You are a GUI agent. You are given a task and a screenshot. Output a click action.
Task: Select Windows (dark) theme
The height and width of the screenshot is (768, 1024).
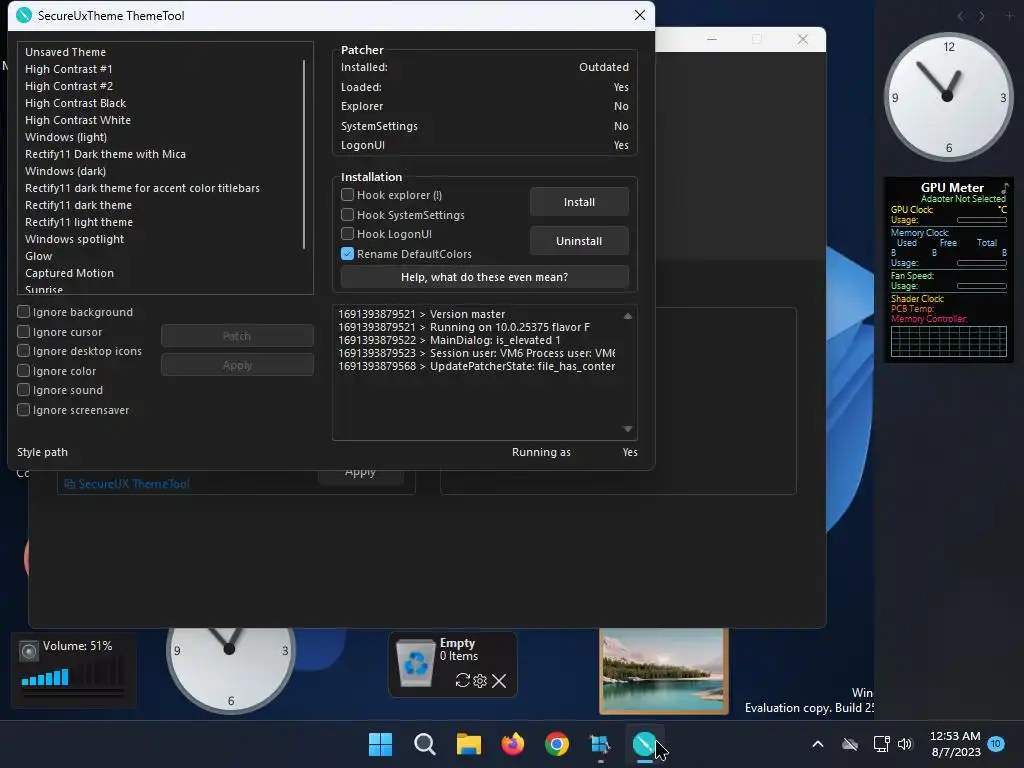65,170
